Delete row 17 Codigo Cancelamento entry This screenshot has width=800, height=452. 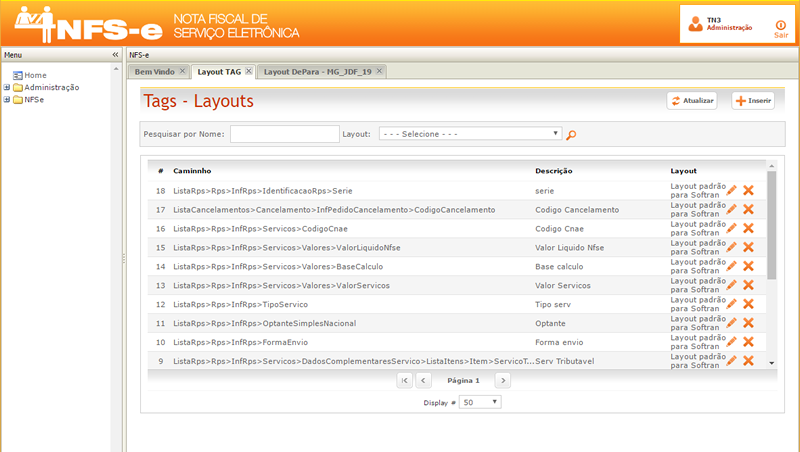point(748,209)
